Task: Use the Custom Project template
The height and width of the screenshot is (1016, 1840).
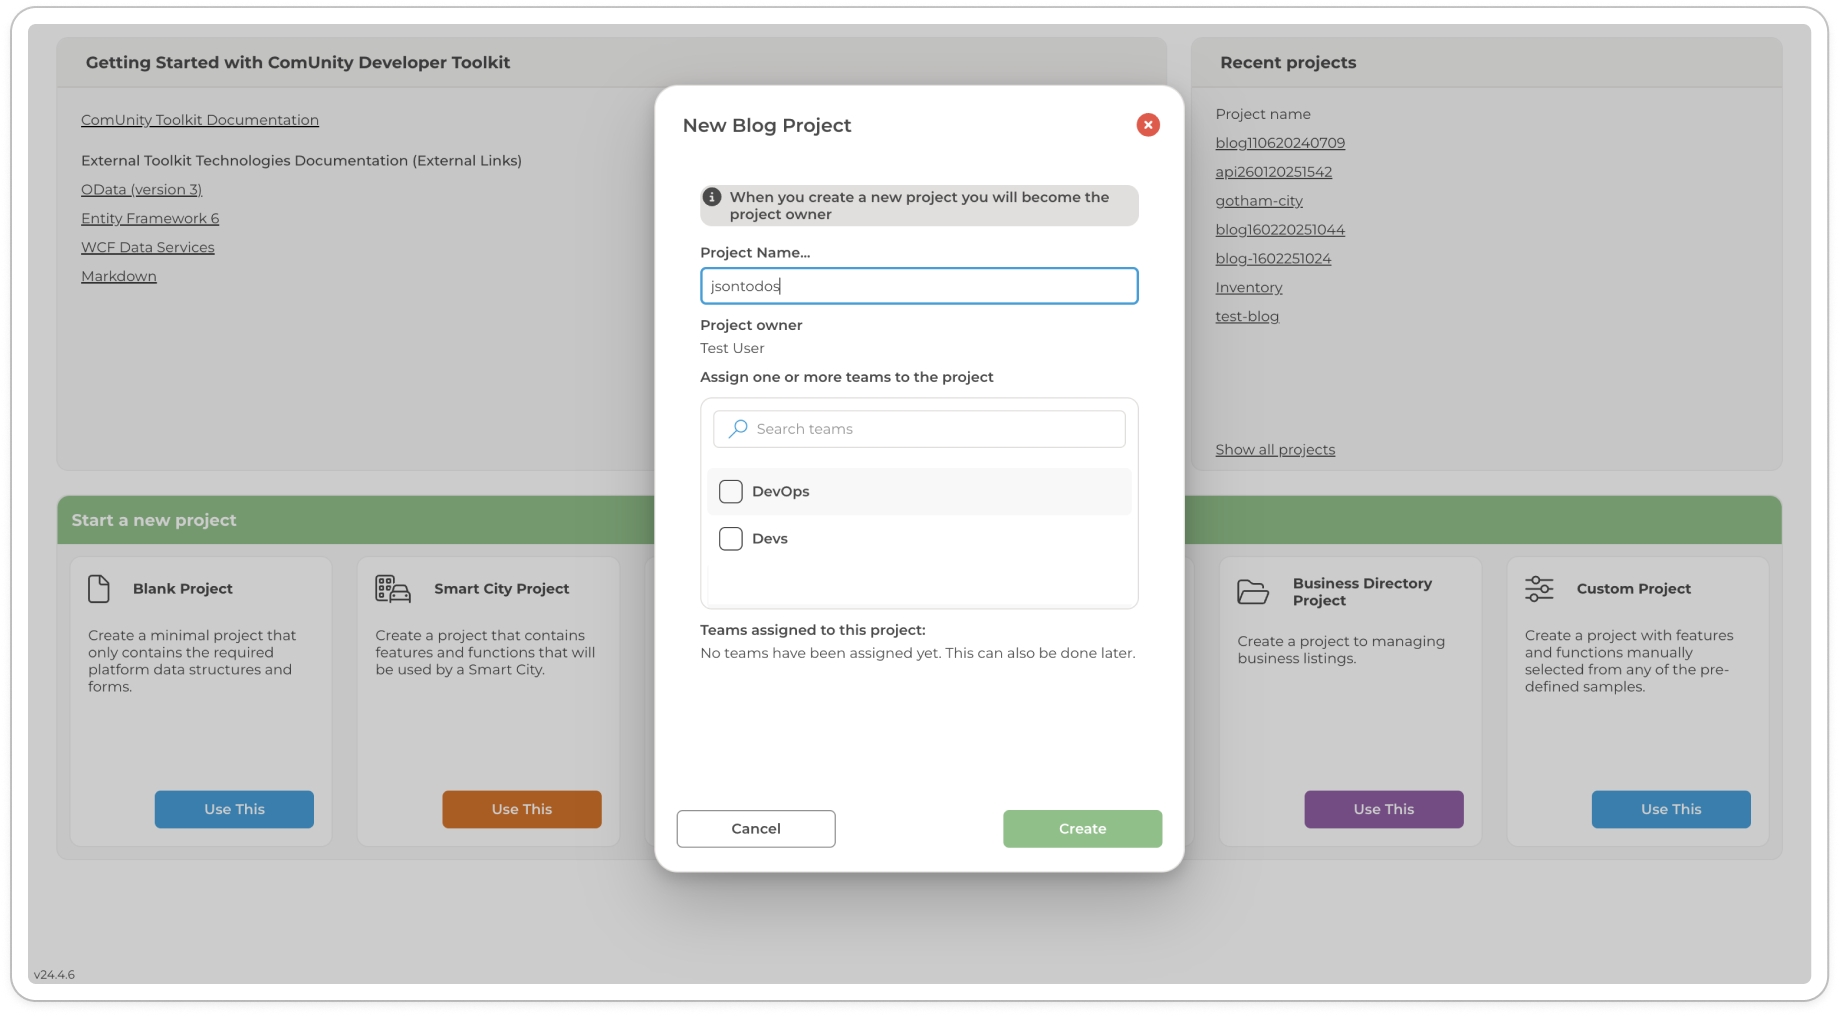Action: pos(1670,809)
